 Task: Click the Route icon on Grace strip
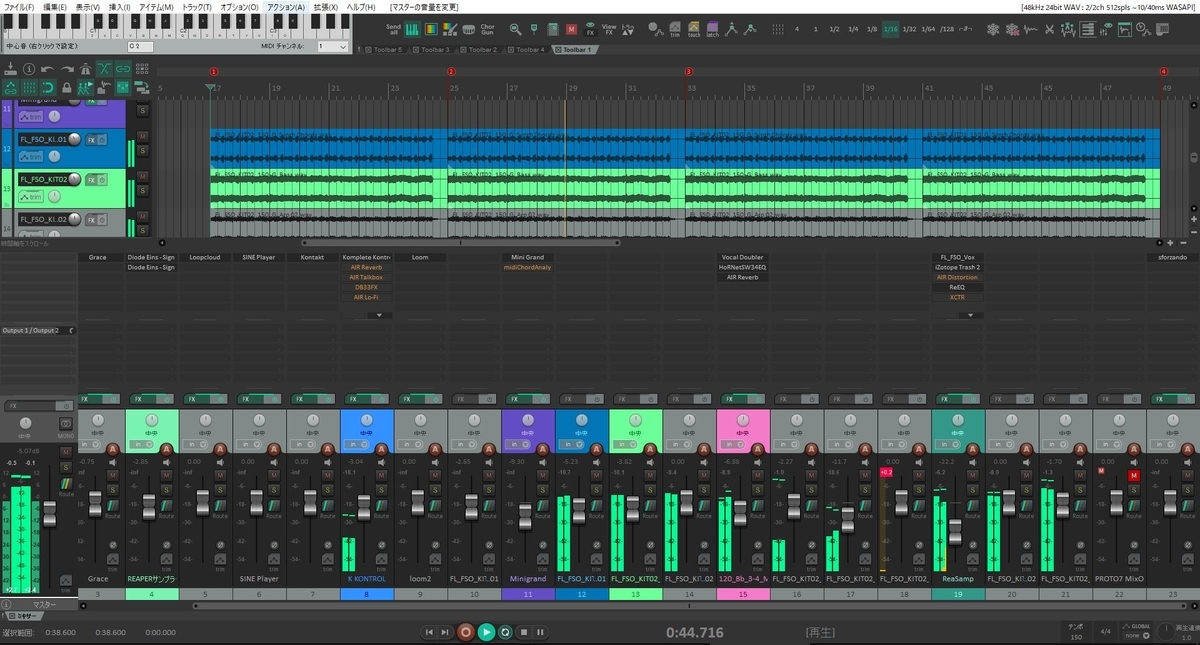[113, 506]
